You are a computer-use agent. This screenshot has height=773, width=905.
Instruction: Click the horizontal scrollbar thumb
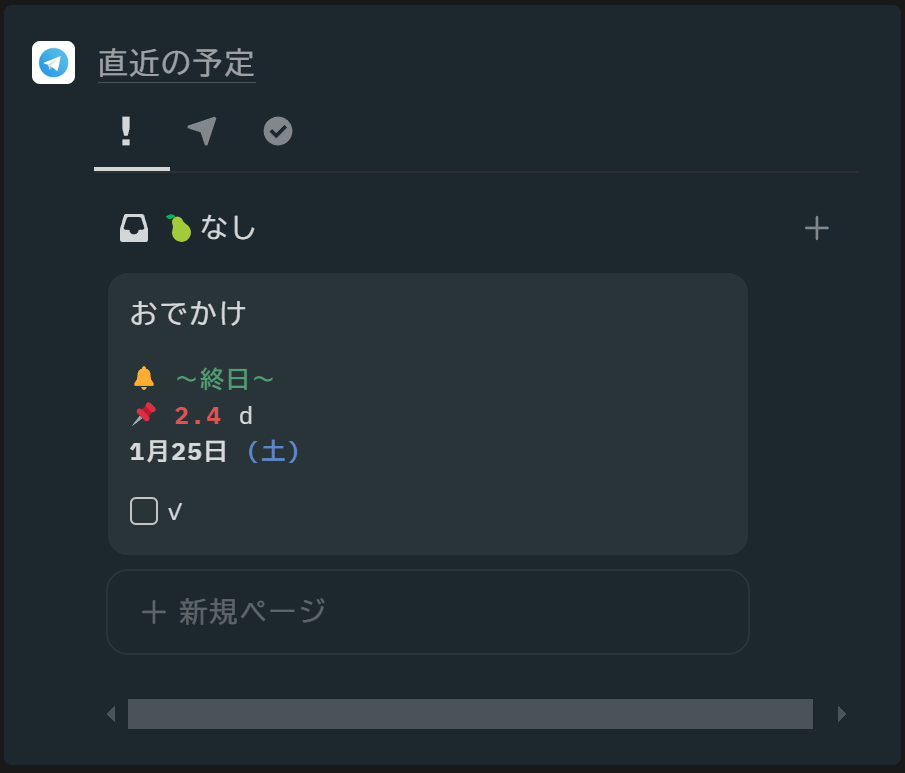[x=470, y=714]
